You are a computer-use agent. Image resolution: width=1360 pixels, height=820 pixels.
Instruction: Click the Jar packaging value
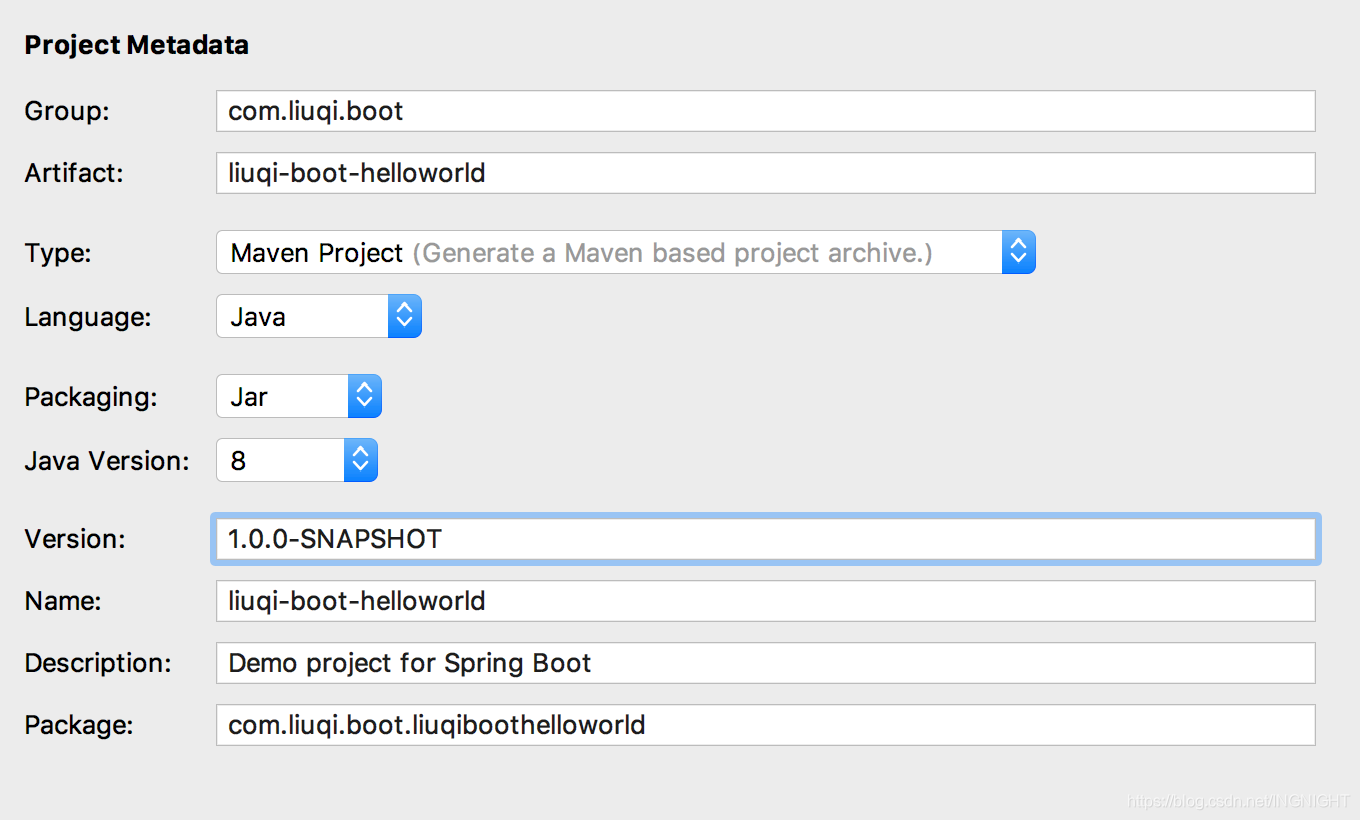click(x=249, y=397)
